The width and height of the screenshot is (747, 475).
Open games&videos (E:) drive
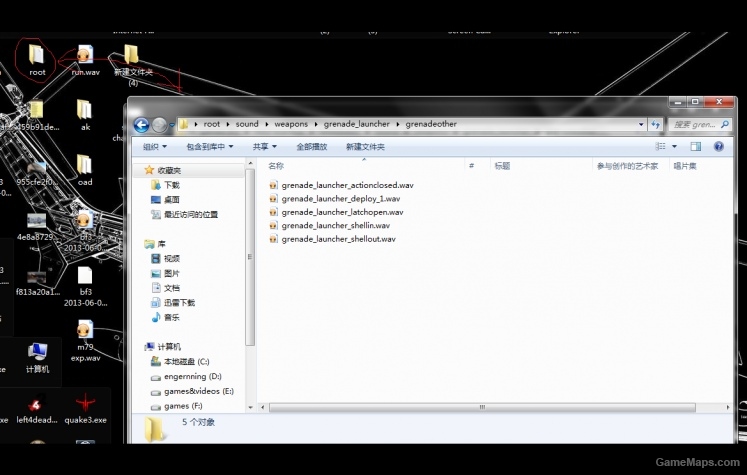click(199, 391)
